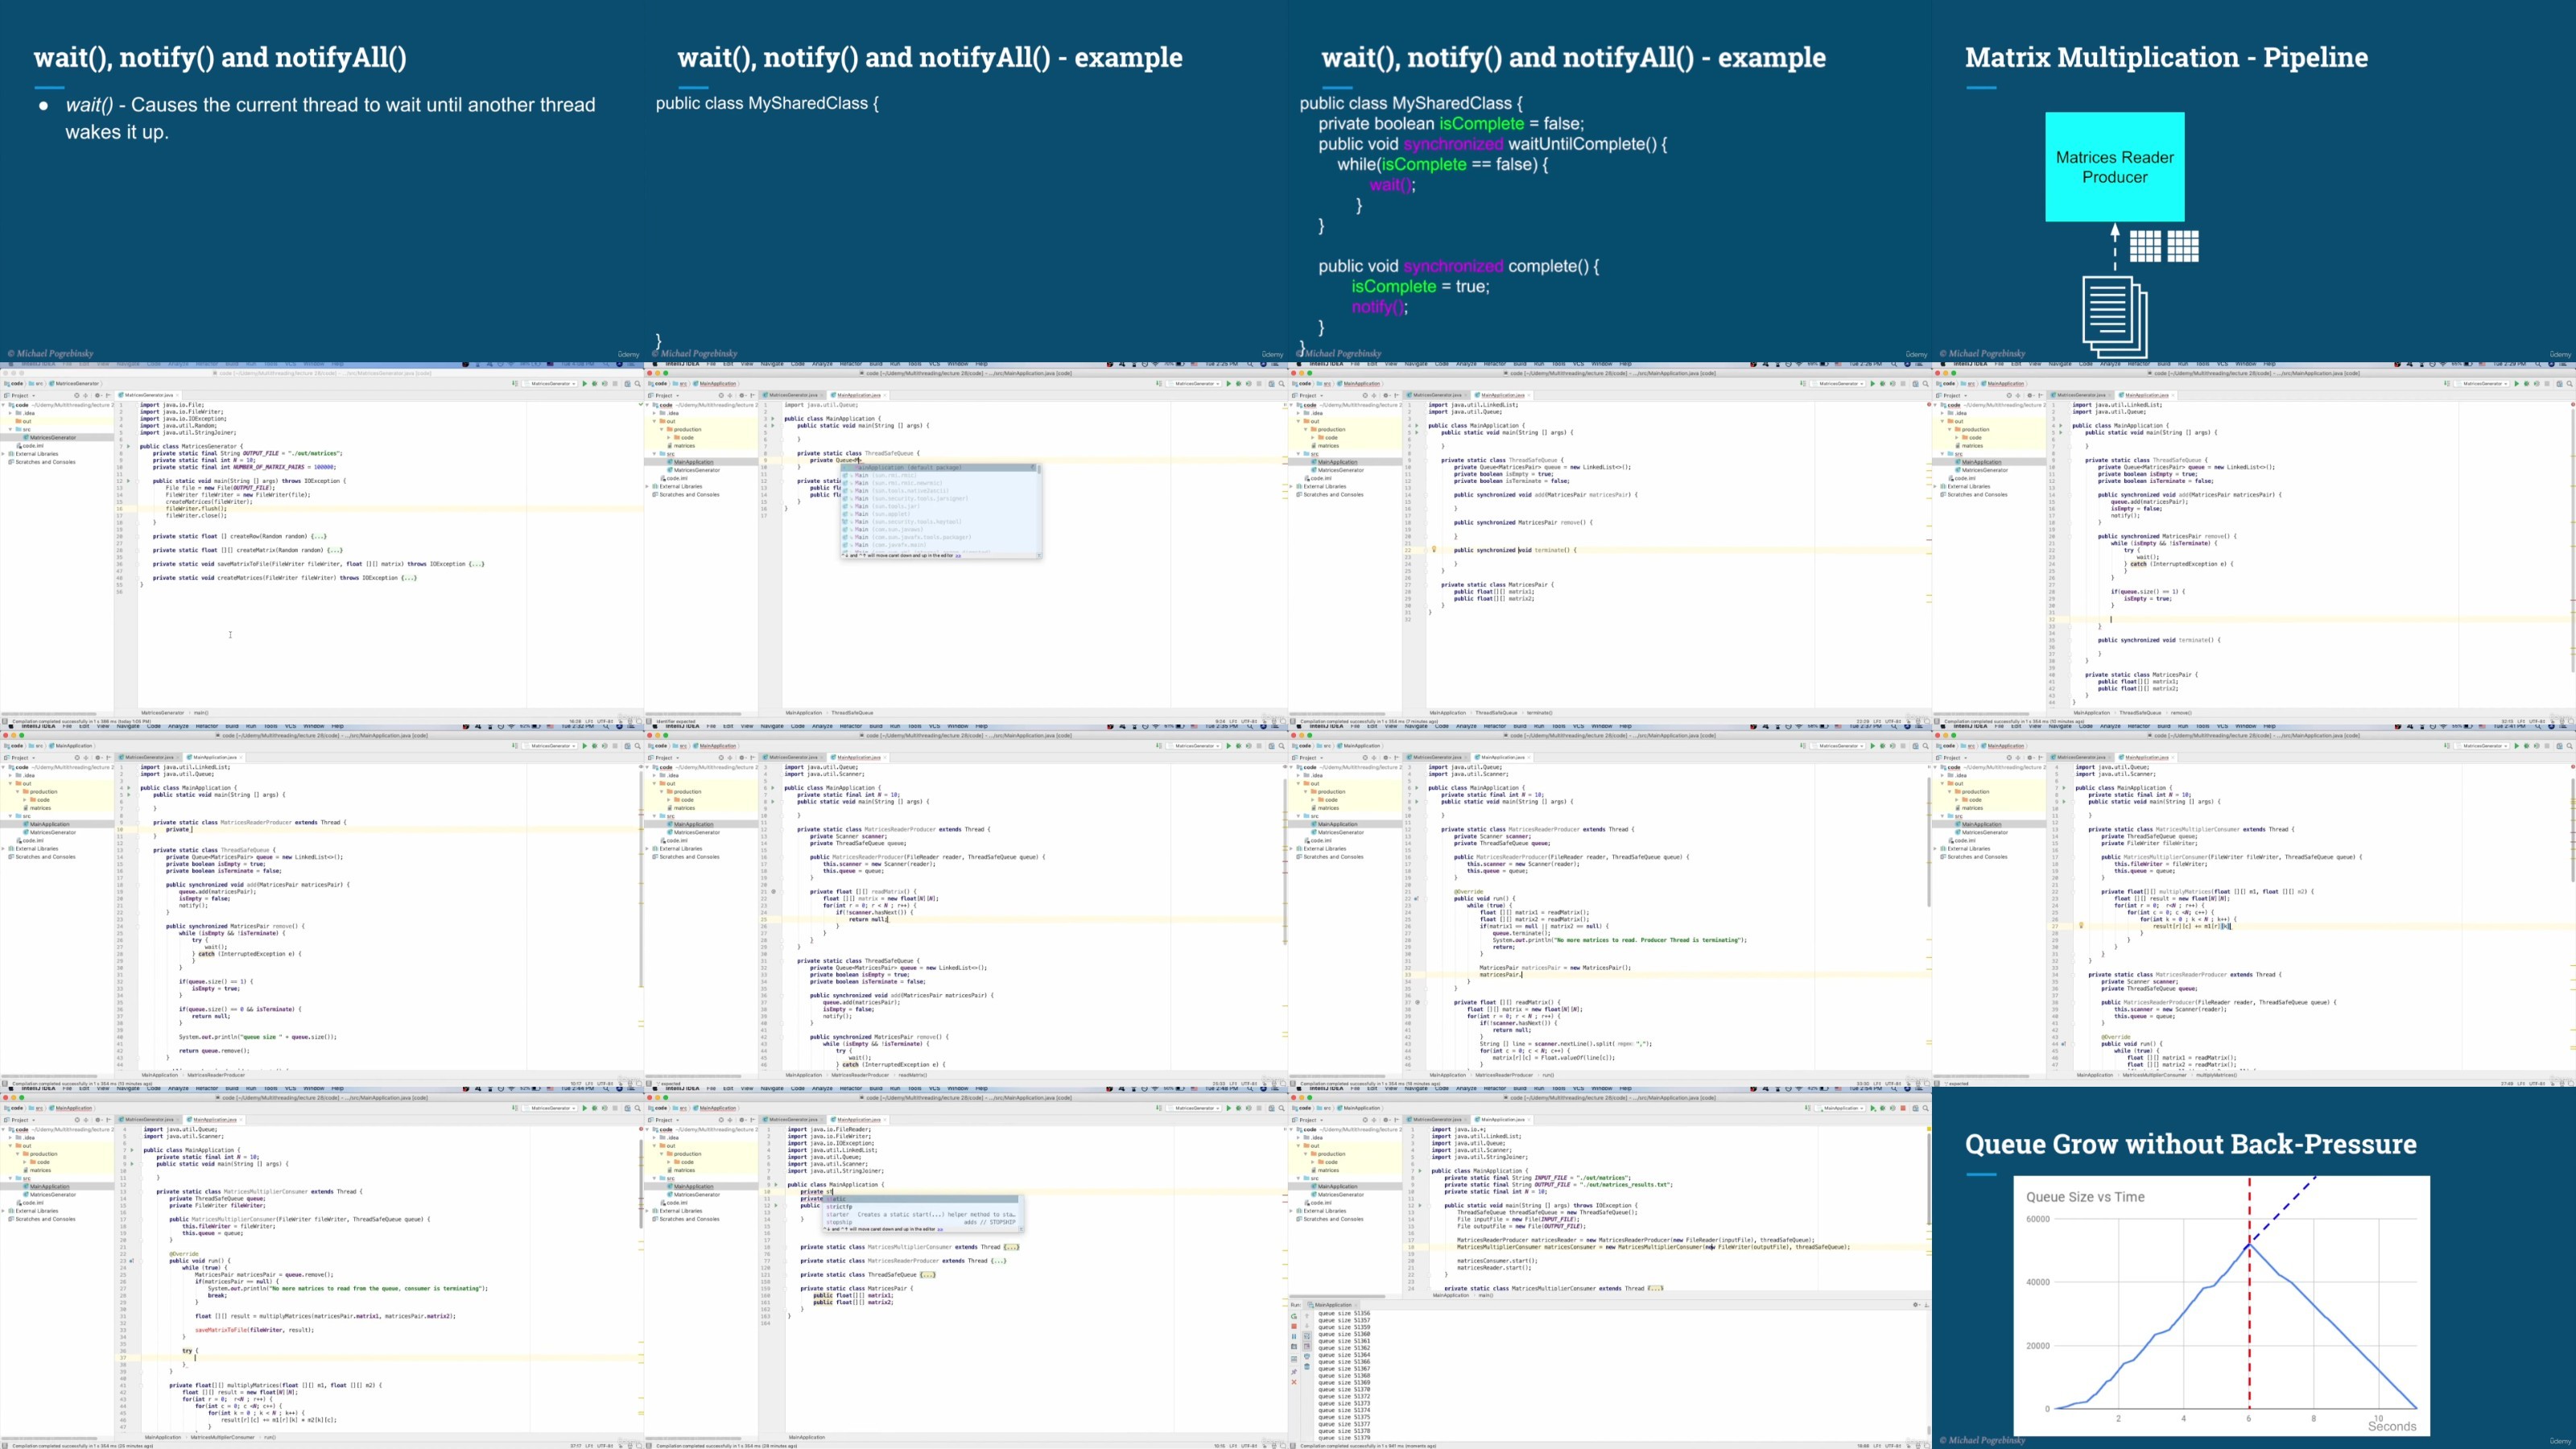Image resolution: width=2576 pixels, height=1449 pixels.
Task: Select the saveMatrixToFile folded method line in MatricesGenerator frame
Action: click(x=318, y=564)
